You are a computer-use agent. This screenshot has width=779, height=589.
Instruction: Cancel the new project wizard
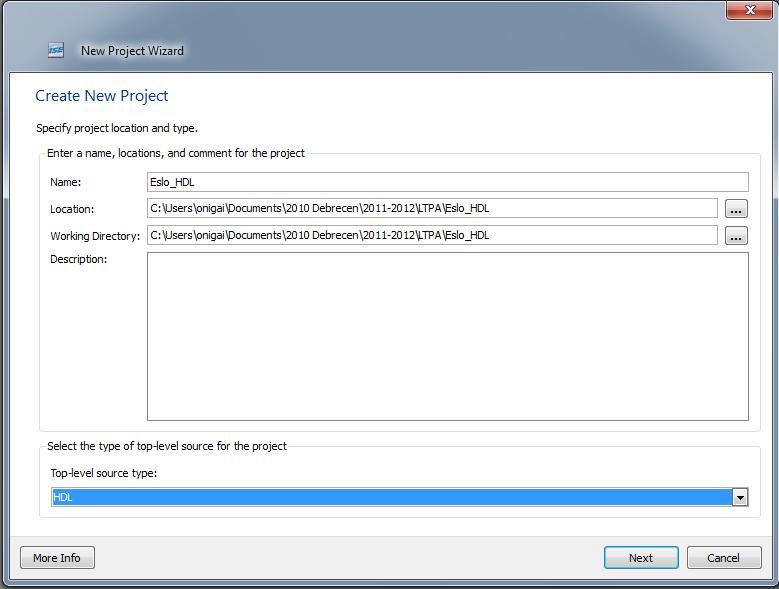[x=724, y=558]
